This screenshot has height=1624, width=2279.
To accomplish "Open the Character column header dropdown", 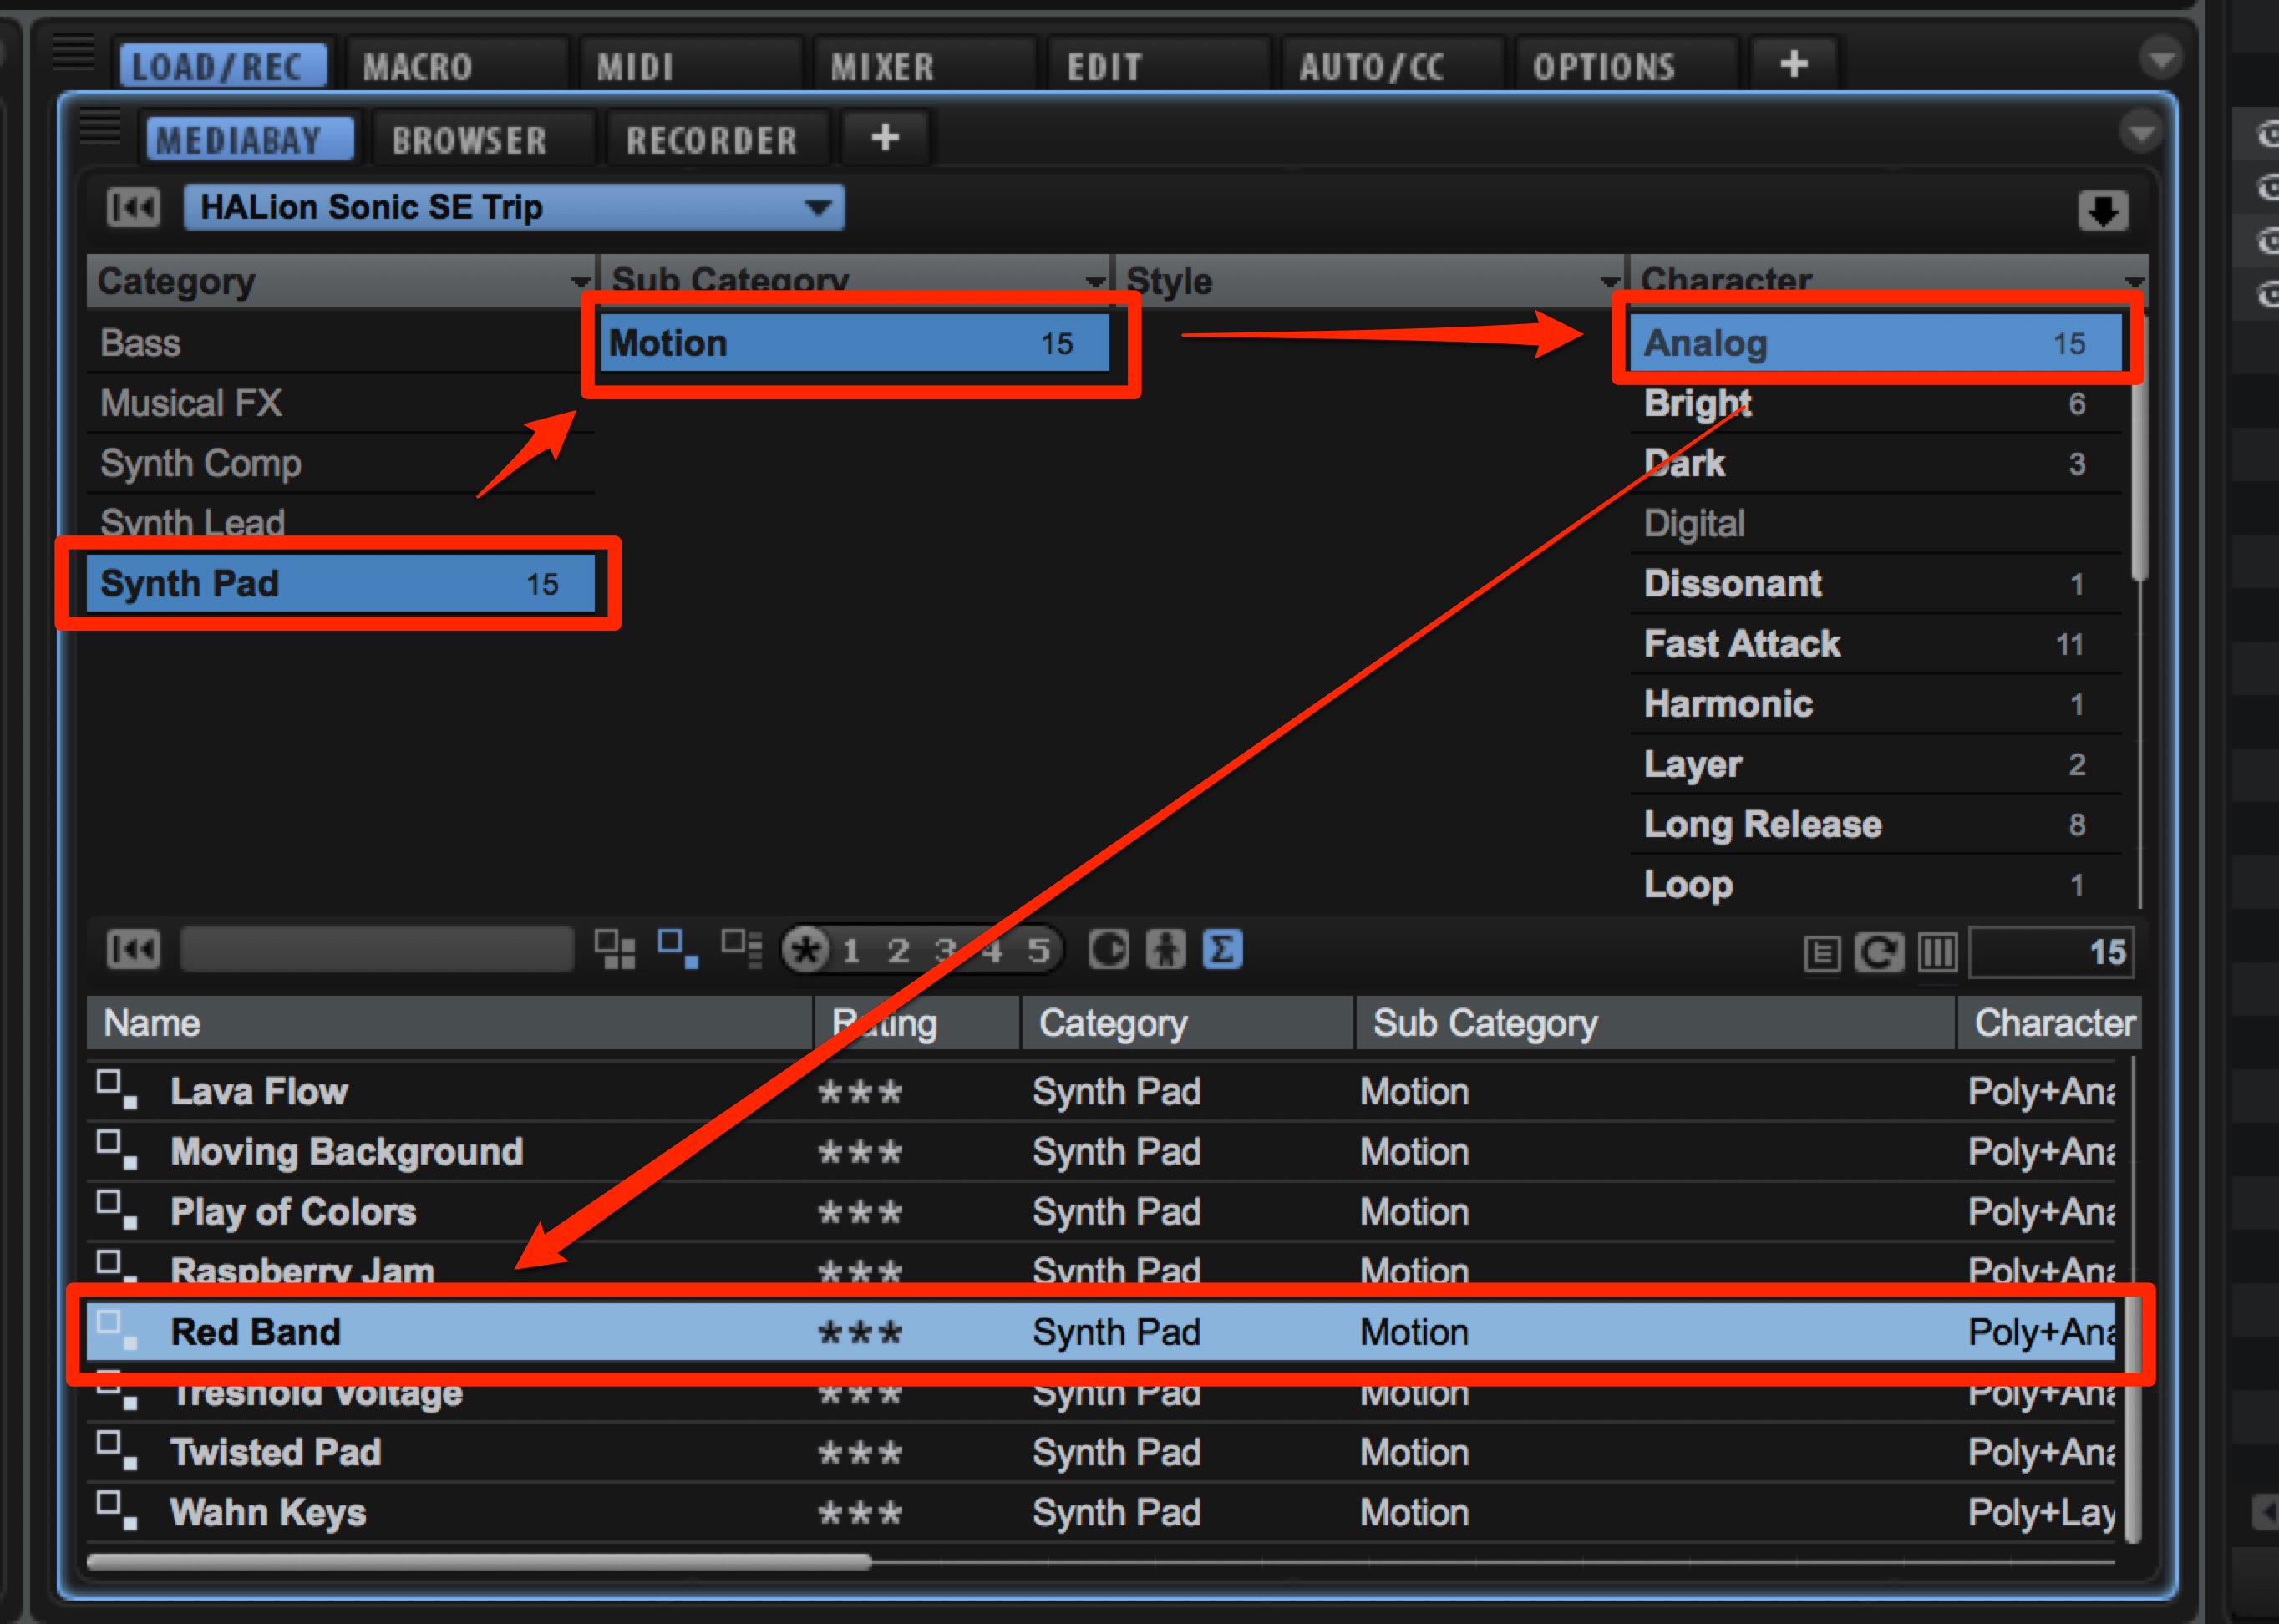I will coord(2134,283).
